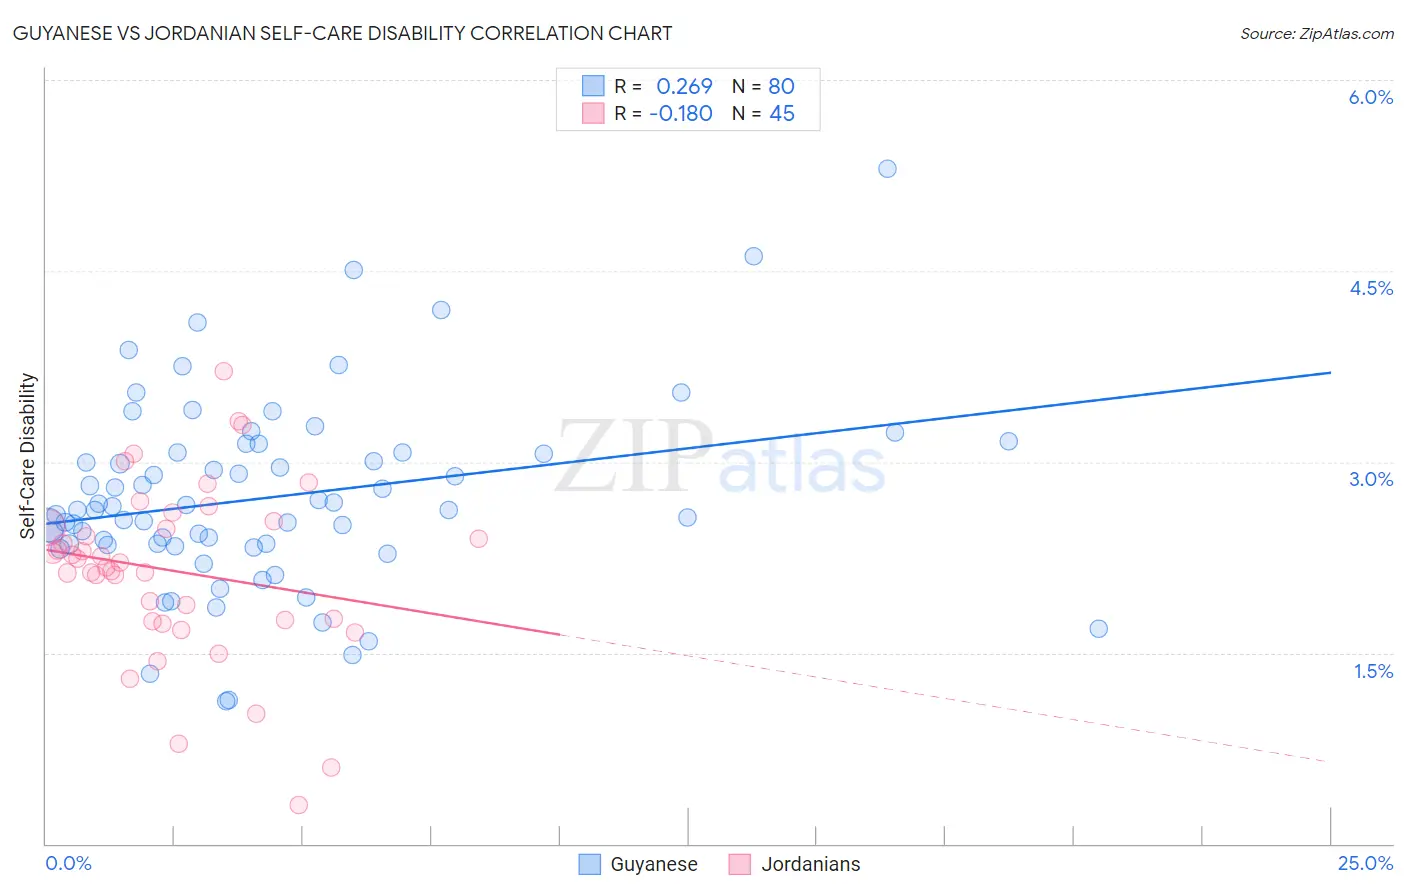
Task: Select the highest blue data point near 5.4%
Action: (x=887, y=169)
